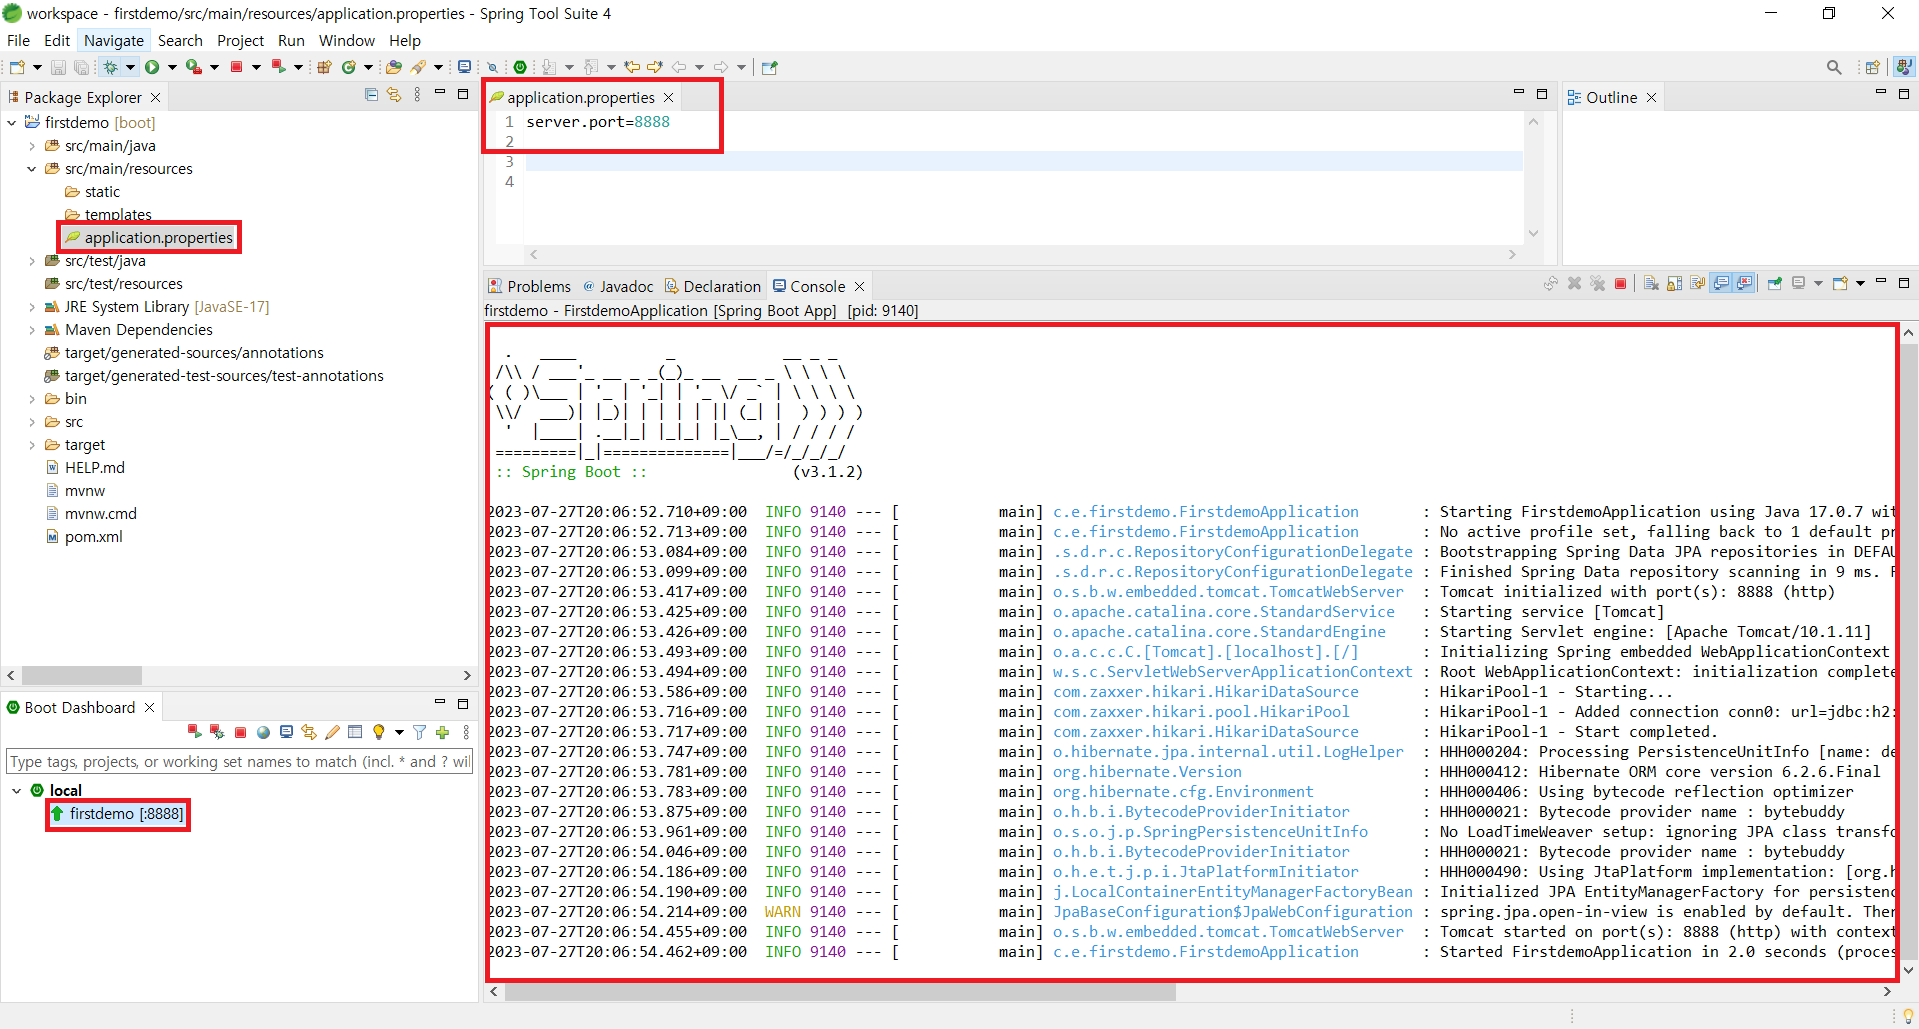Click the Last Edit Location arrow icon
Screen dimensions: 1919x1029
[x=632, y=67]
